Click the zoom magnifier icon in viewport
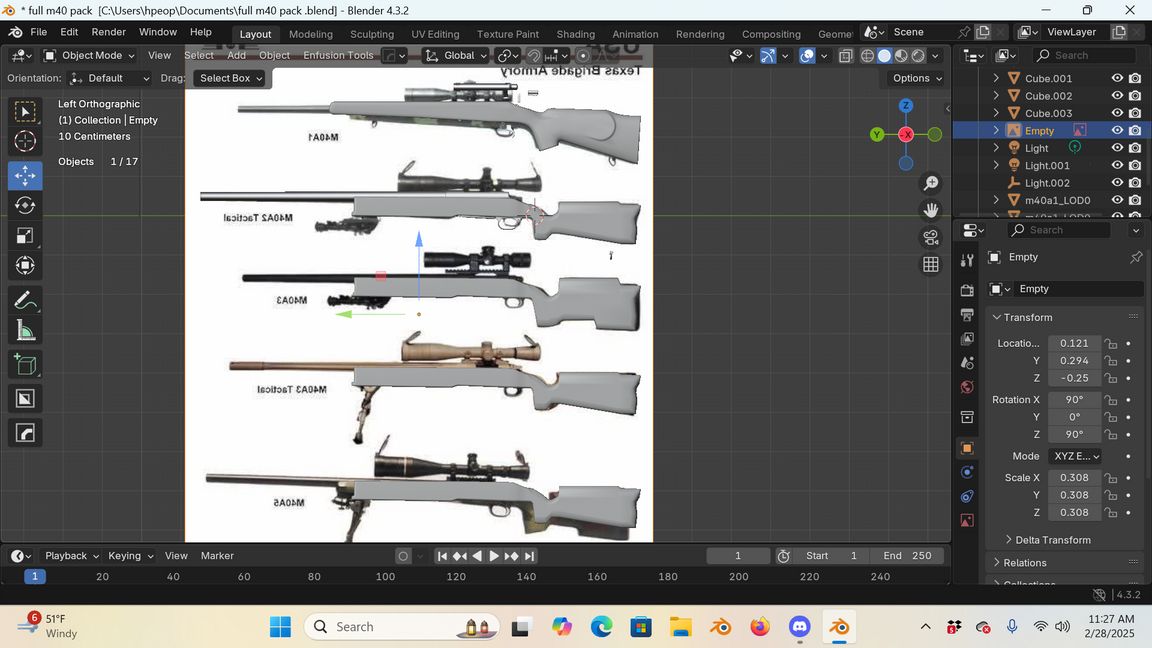Image resolution: width=1152 pixels, height=648 pixels. coord(931,183)
